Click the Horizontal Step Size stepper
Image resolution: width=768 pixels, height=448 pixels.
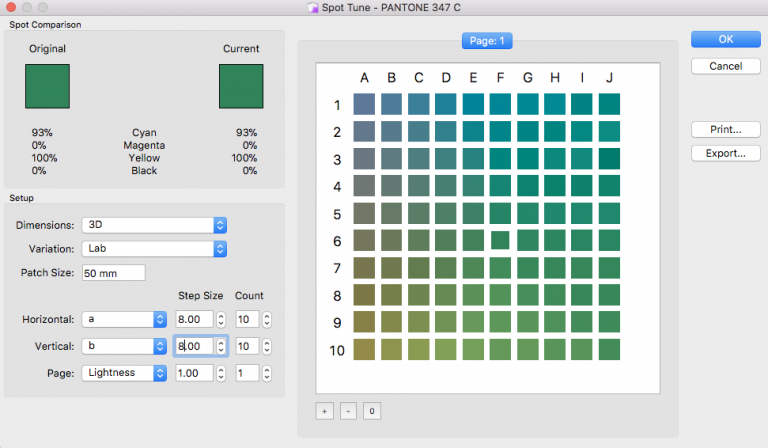[x=220, y=319]
